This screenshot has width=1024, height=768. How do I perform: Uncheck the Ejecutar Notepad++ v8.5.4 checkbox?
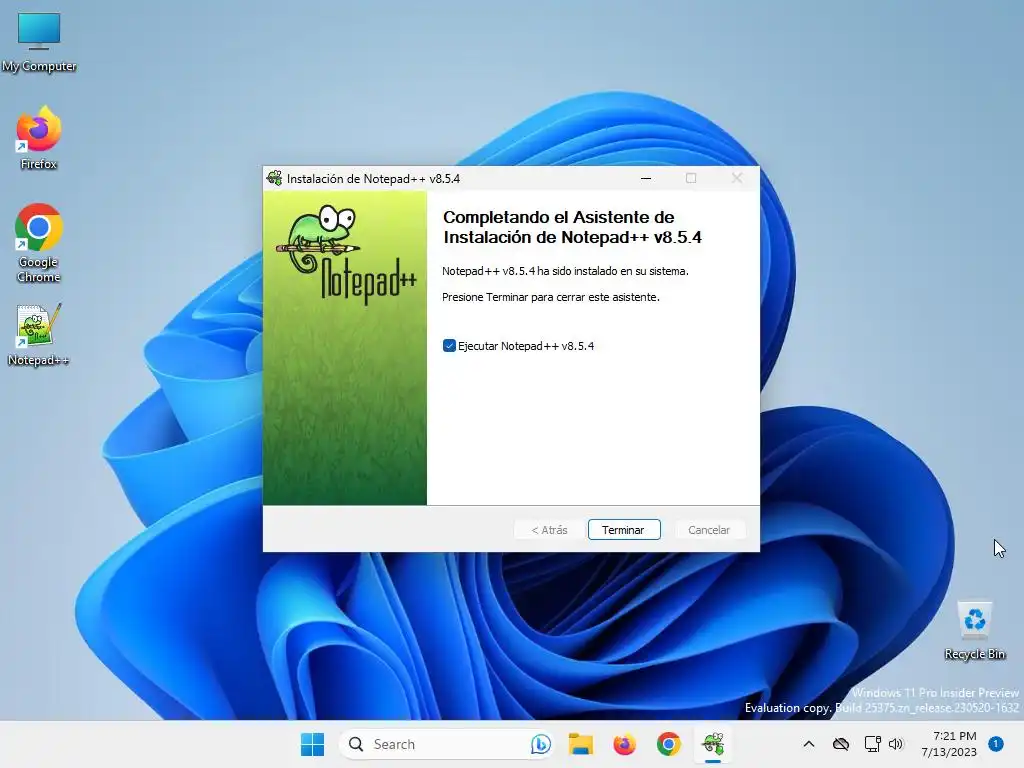tap(449, 346)
